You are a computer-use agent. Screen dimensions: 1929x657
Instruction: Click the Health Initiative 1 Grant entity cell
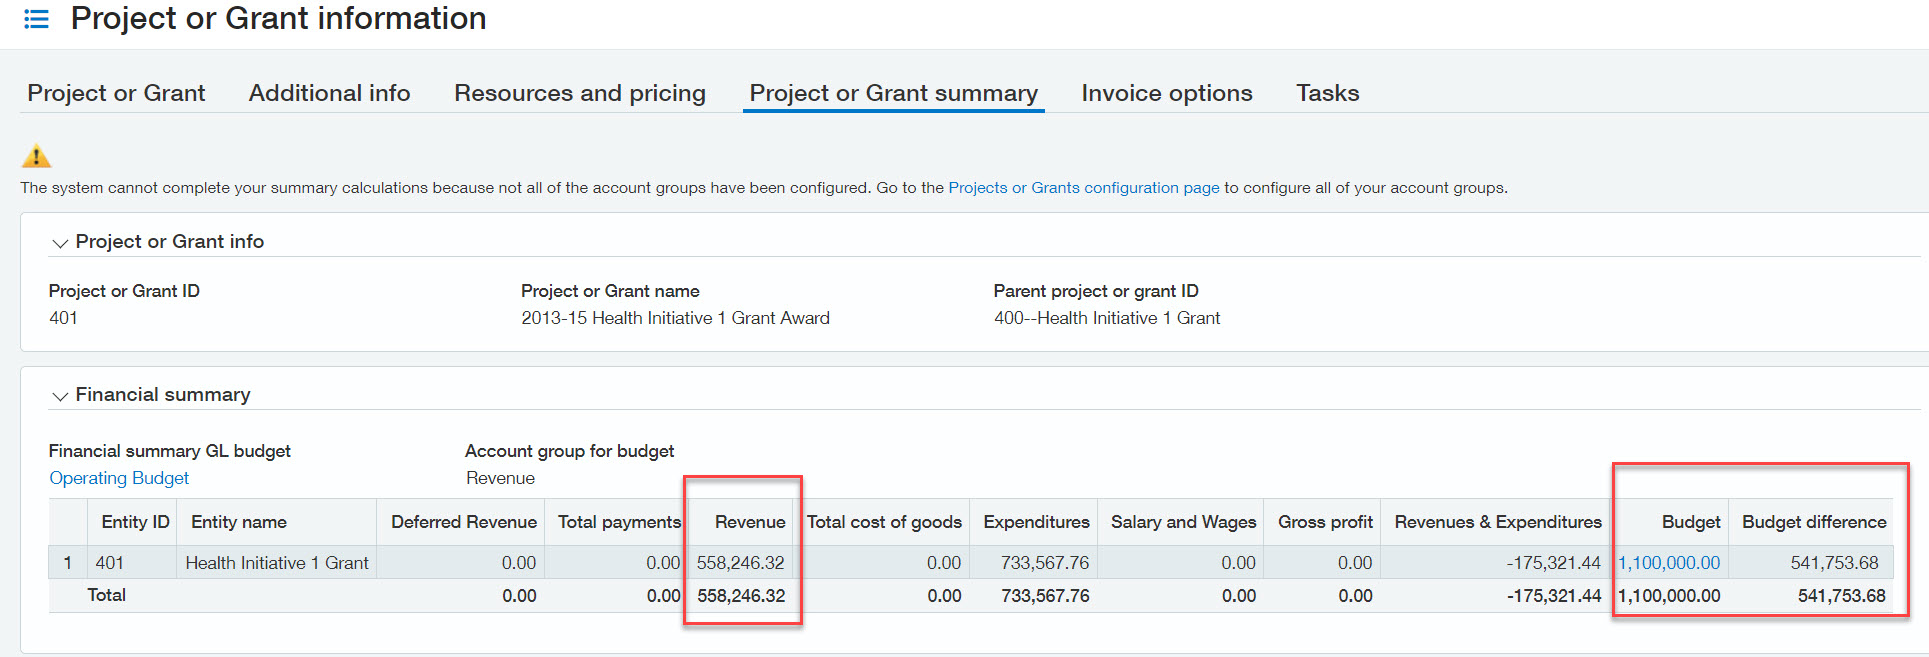tap(277, 563)
